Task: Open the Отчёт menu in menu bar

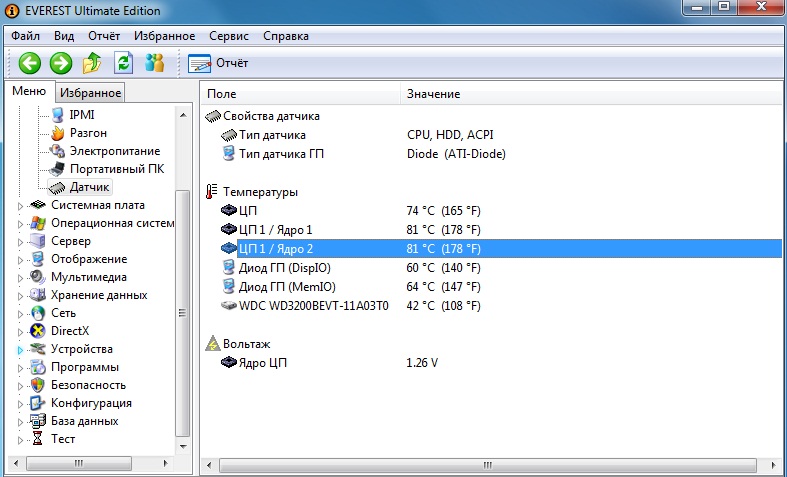Action: pos(104,36)
